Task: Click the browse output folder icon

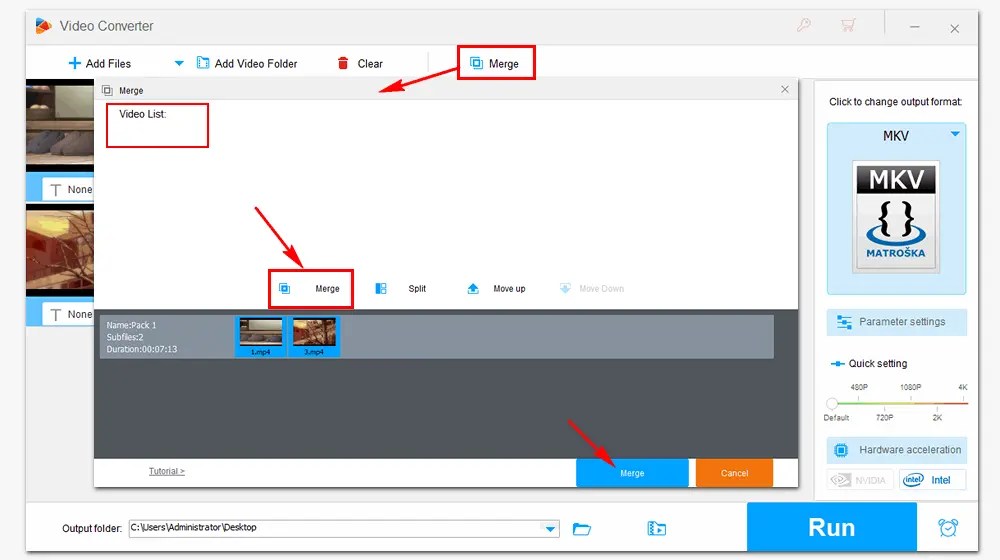Action: coord(582,529)
